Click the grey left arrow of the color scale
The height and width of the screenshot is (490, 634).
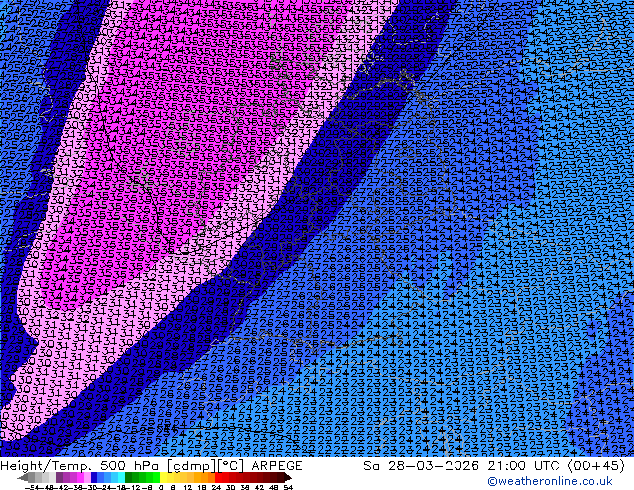23,478
